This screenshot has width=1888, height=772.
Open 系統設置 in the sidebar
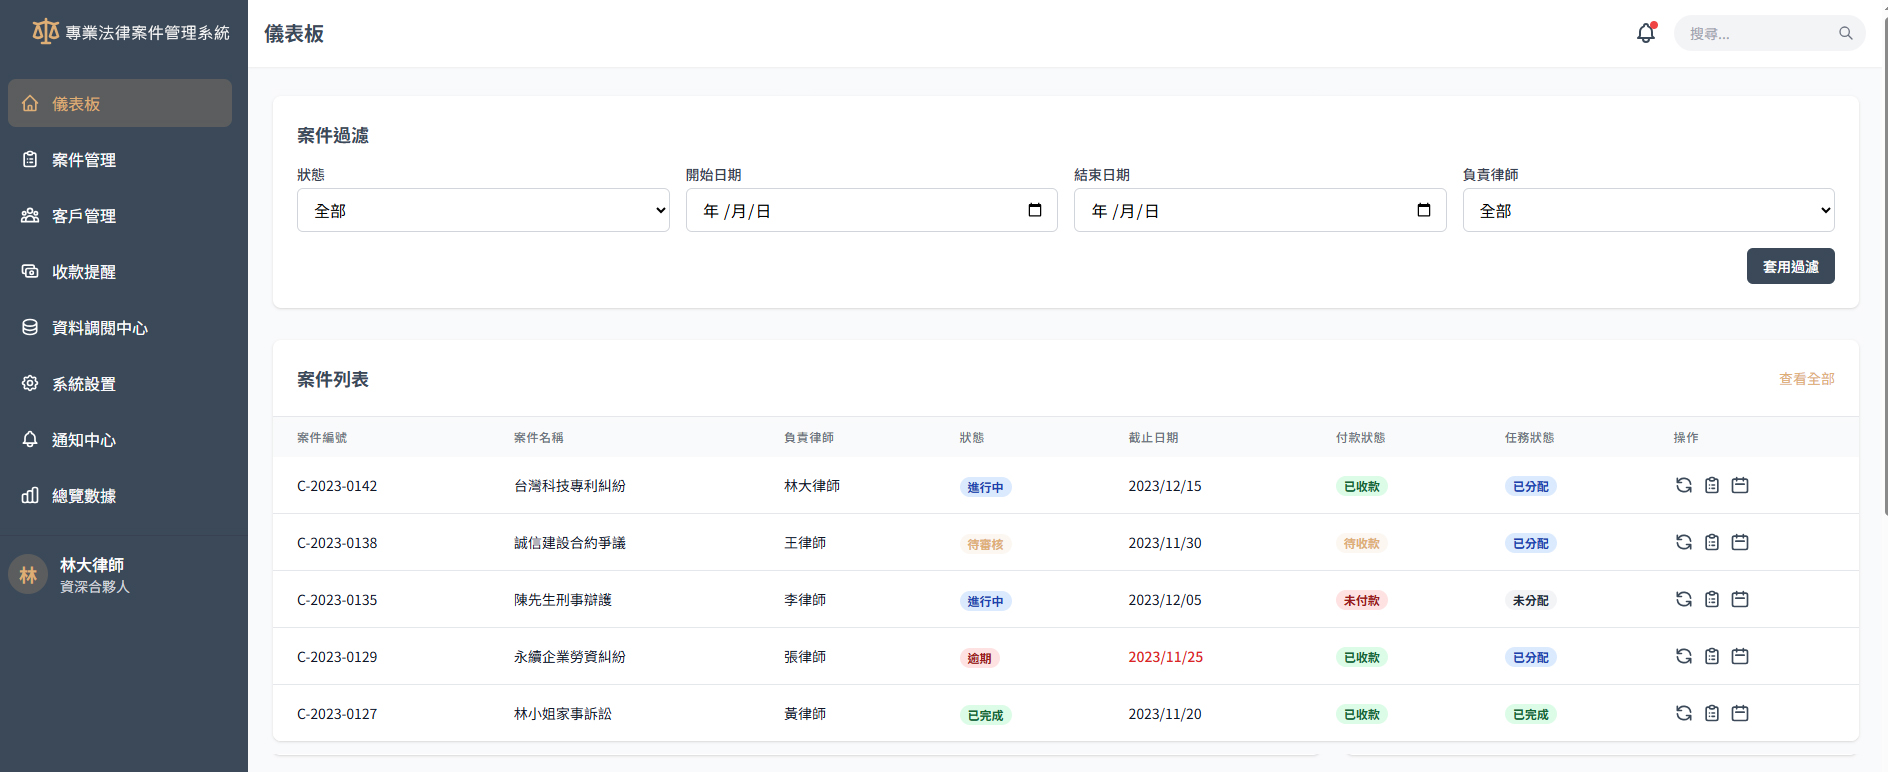[84, 384]
